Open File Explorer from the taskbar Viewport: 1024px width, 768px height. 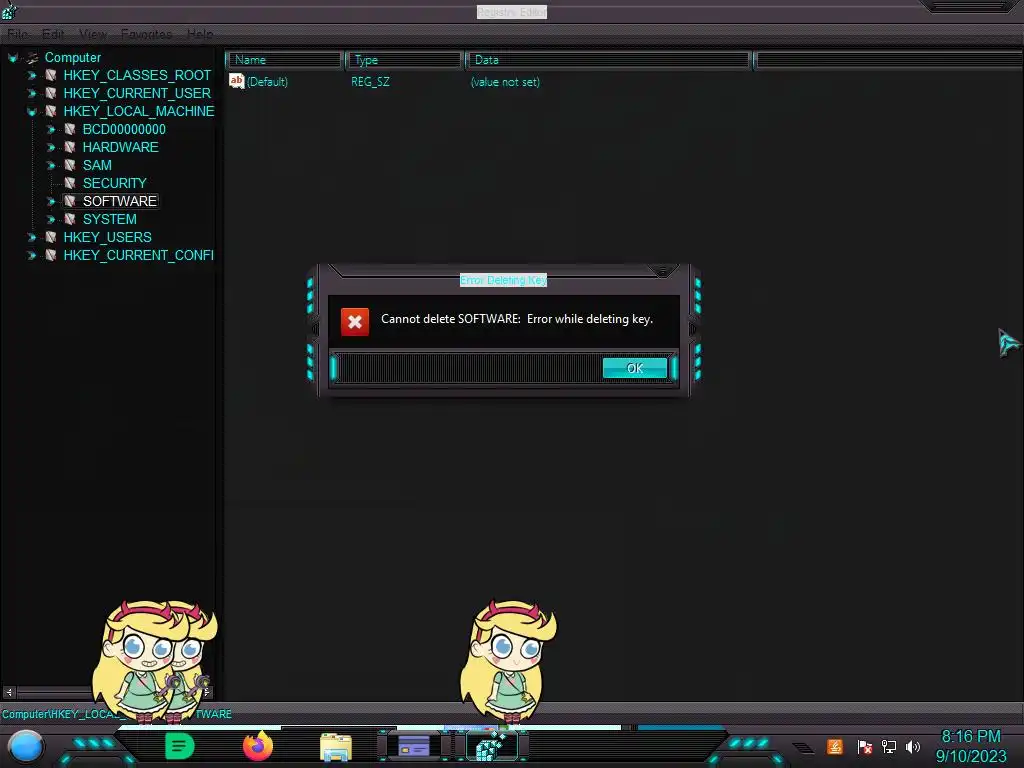336,747
